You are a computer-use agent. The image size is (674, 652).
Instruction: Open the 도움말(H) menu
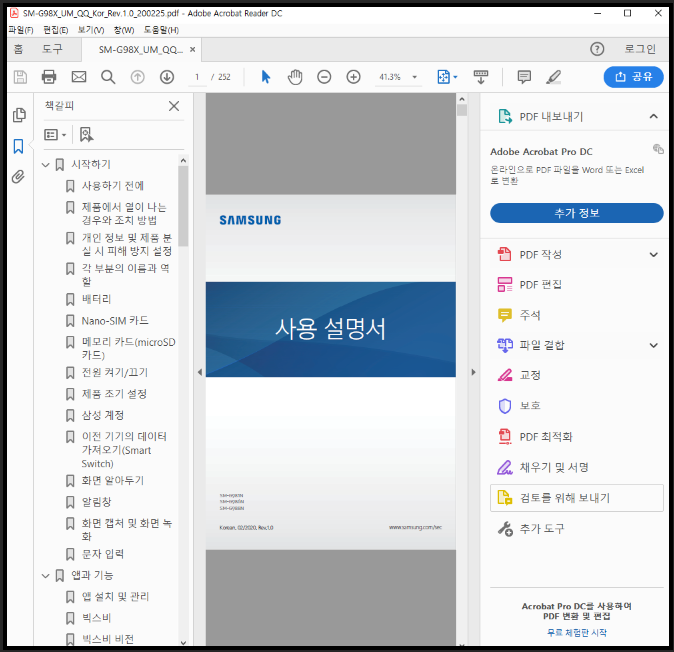coord(161,30)
